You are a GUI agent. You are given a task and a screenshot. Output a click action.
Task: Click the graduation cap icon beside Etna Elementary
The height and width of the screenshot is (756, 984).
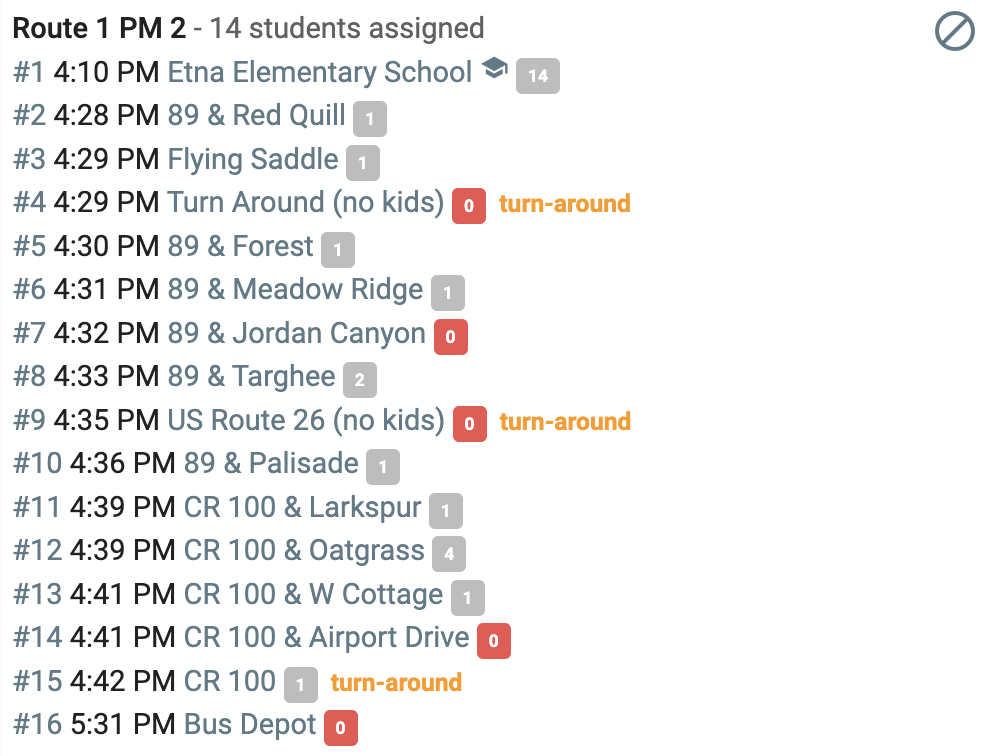pos(495,68)
